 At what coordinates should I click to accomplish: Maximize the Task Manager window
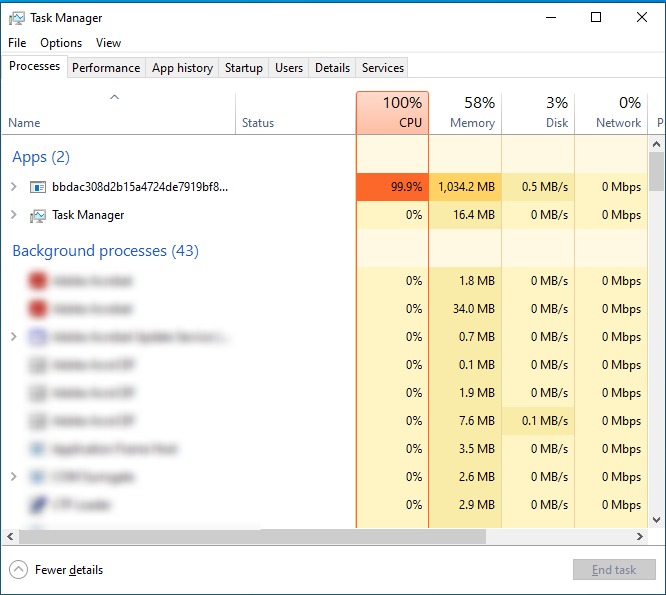[596, 17]
